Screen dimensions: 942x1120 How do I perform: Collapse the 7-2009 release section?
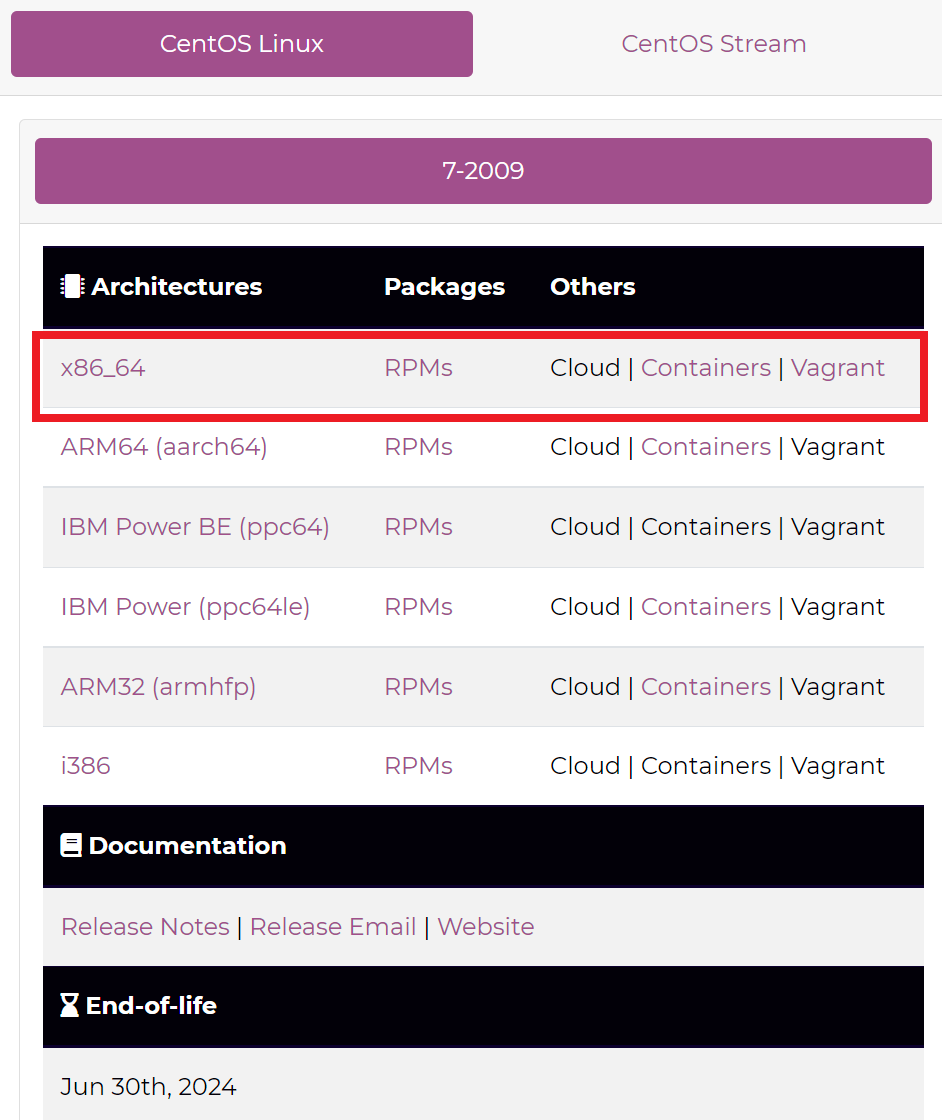coord(483,171)
